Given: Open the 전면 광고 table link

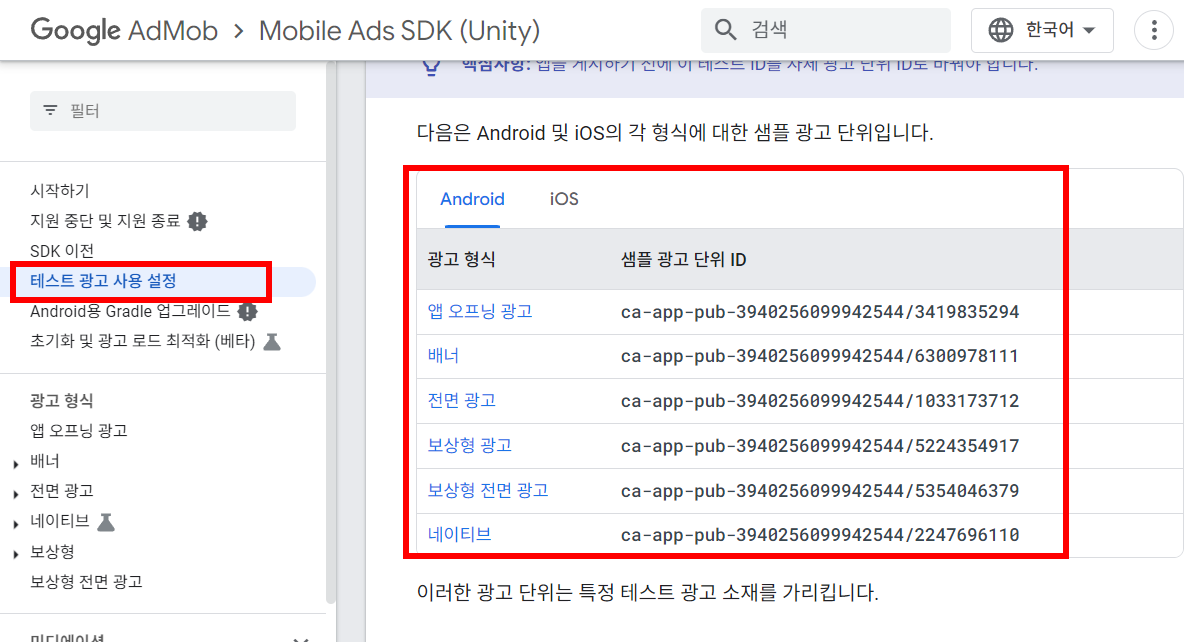Looking at the screenshot, I should tap(462, 400).
